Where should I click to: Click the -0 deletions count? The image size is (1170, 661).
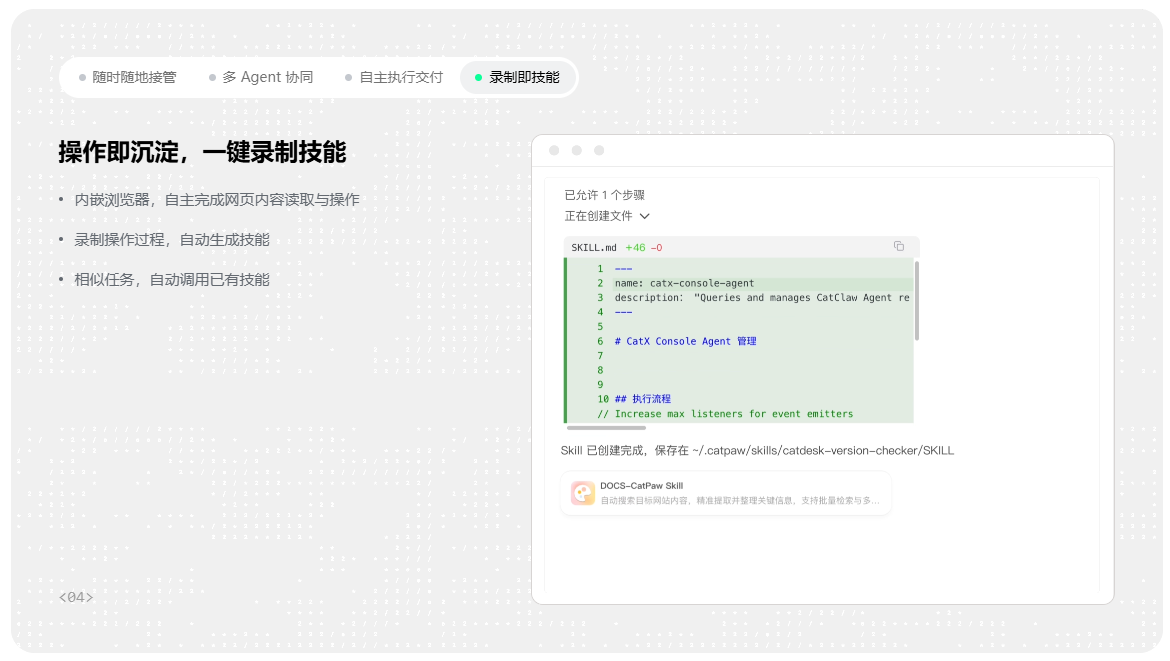[x=657, y=248]
